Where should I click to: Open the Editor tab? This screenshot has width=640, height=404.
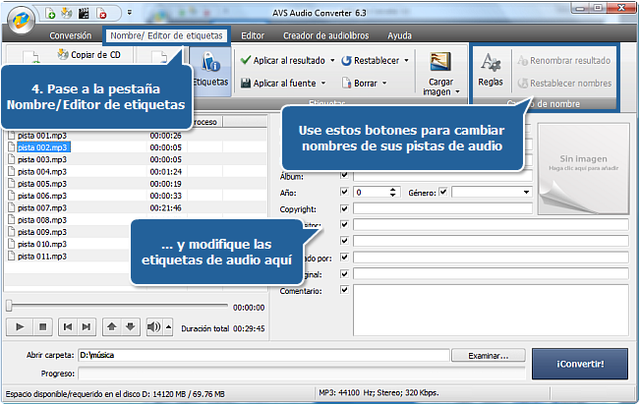[253, 36]
